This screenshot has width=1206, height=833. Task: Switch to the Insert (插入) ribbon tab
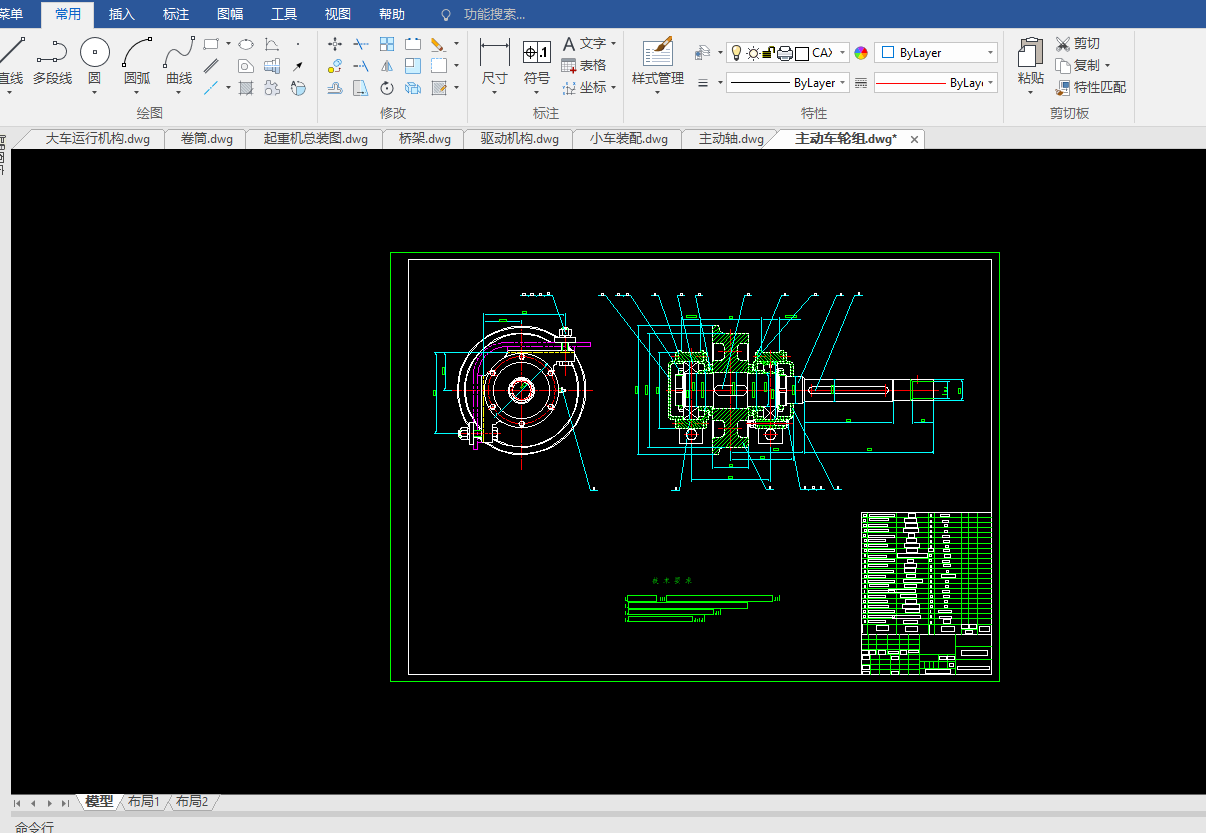click(x=122, y=14)
